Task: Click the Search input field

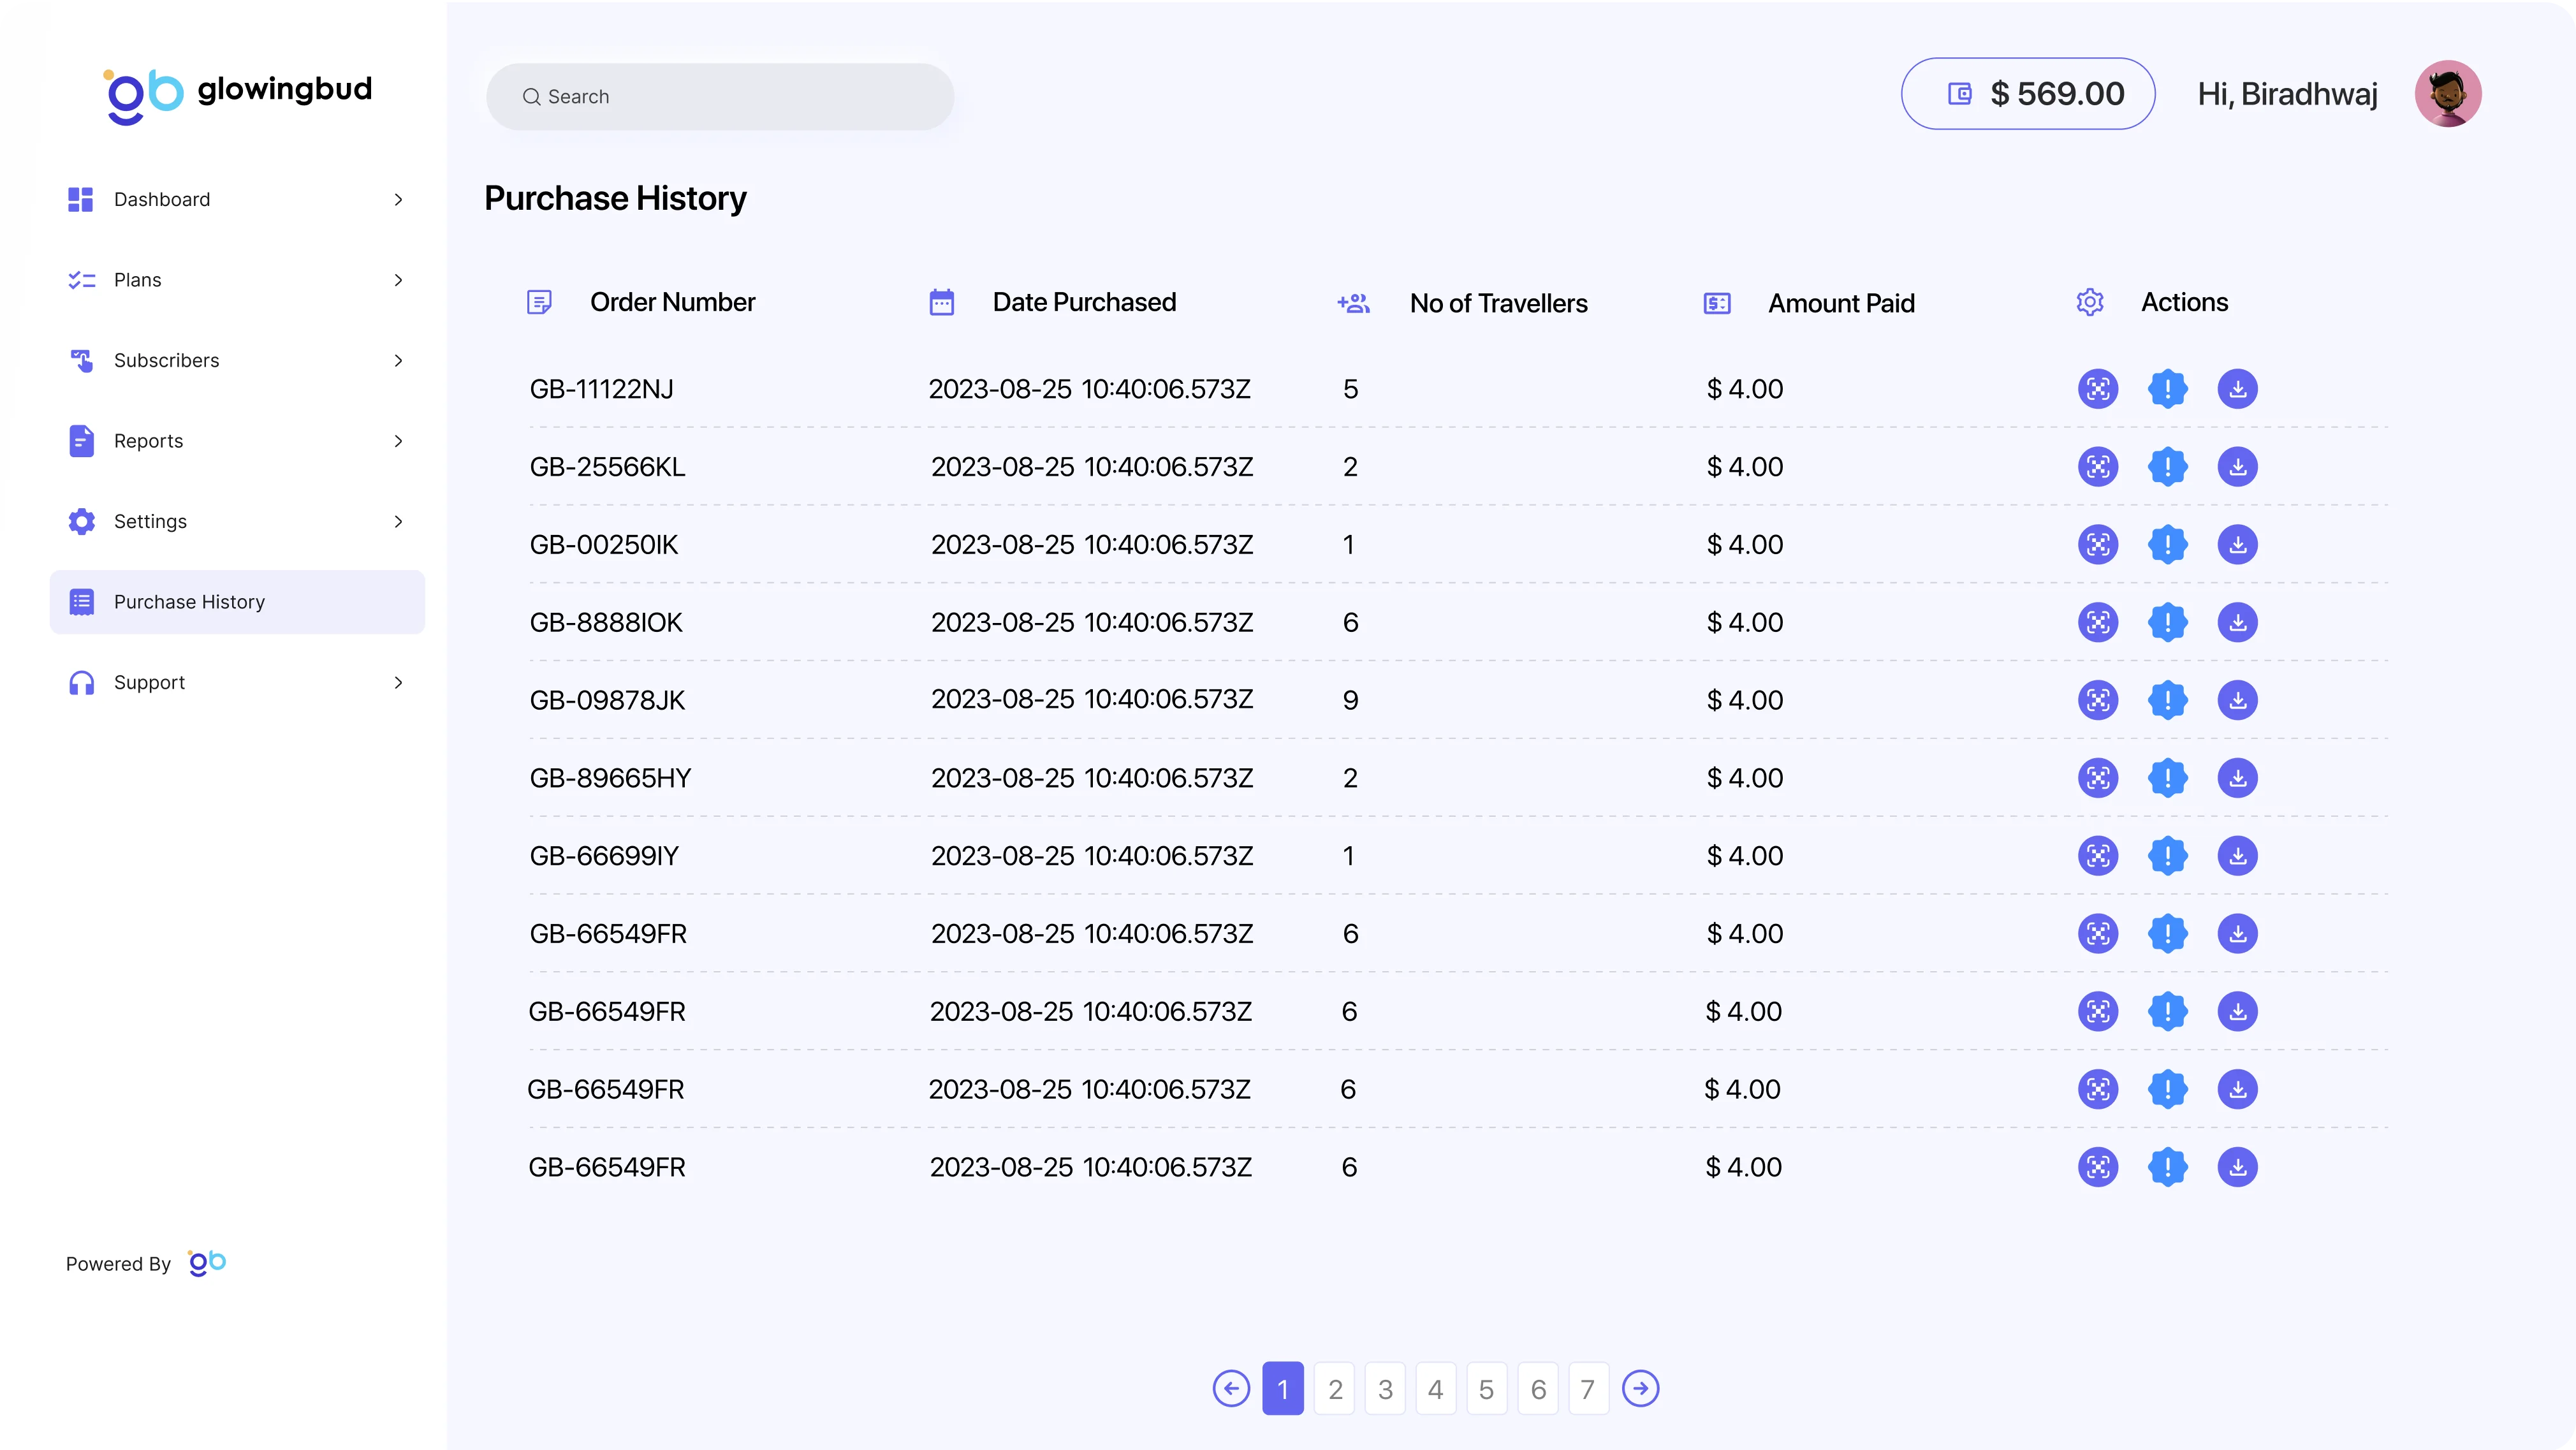Action: [x=720, y=97]
